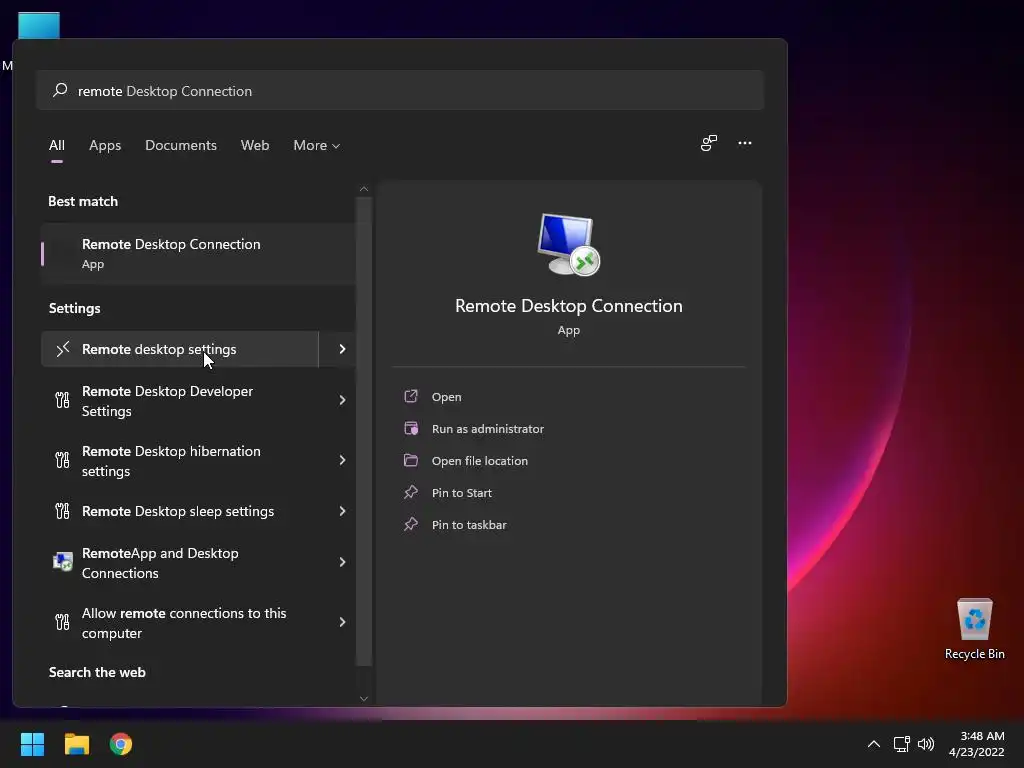Expand Remote desktop settings arrow
This screenshot has width=1024, height=768.
point(342,349)
